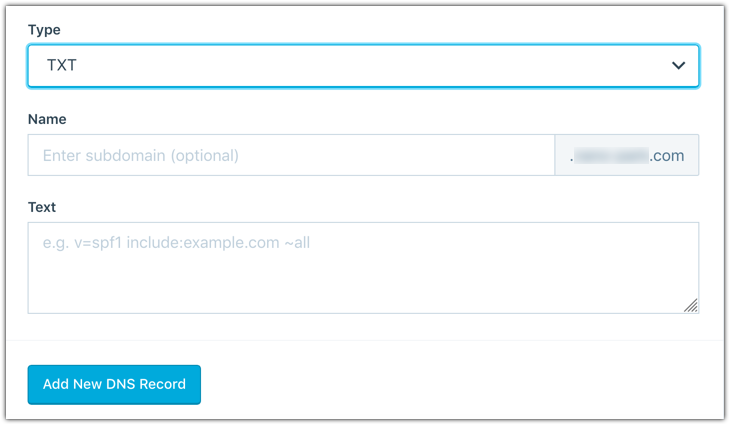
Task: Click inside the Text record textarea
Action: 362,267
